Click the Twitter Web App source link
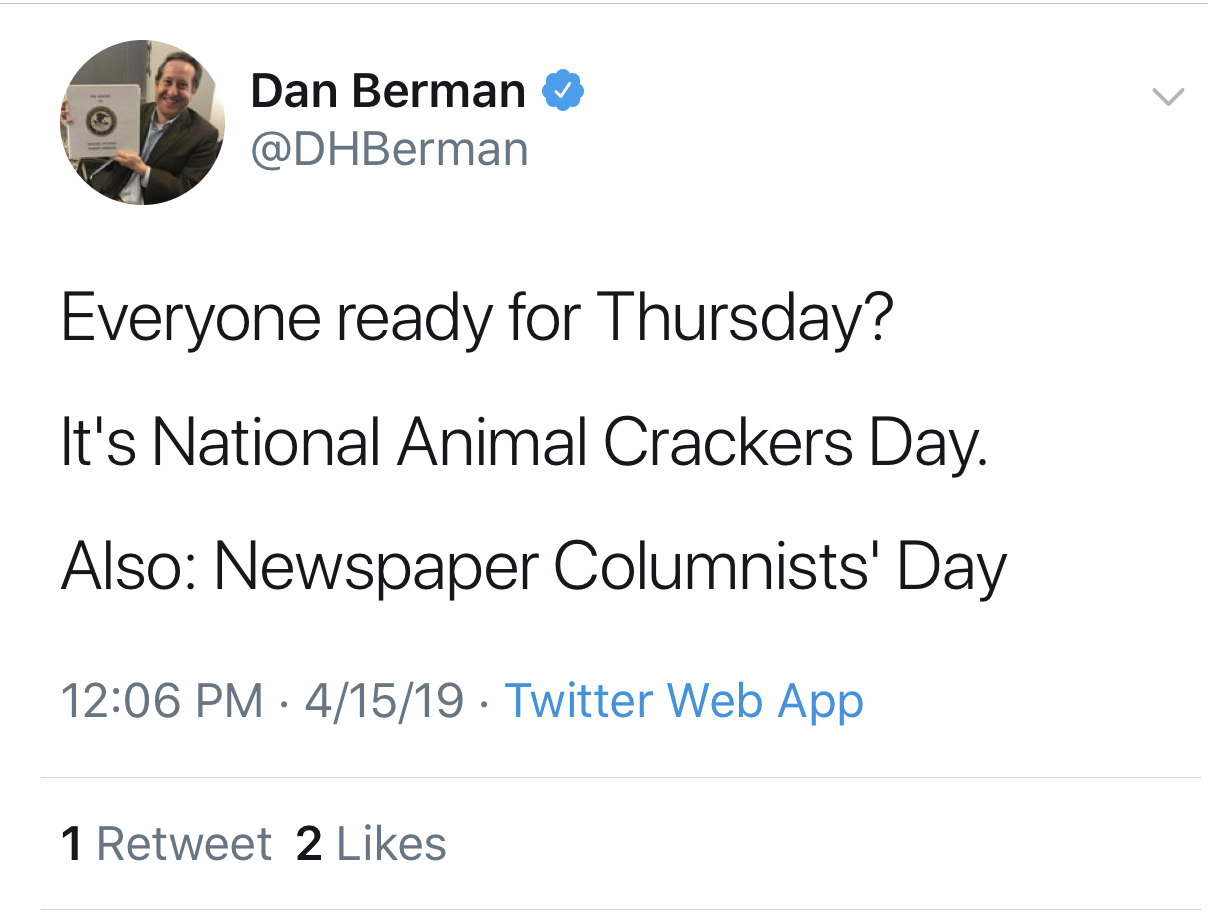 coord(684,700)
